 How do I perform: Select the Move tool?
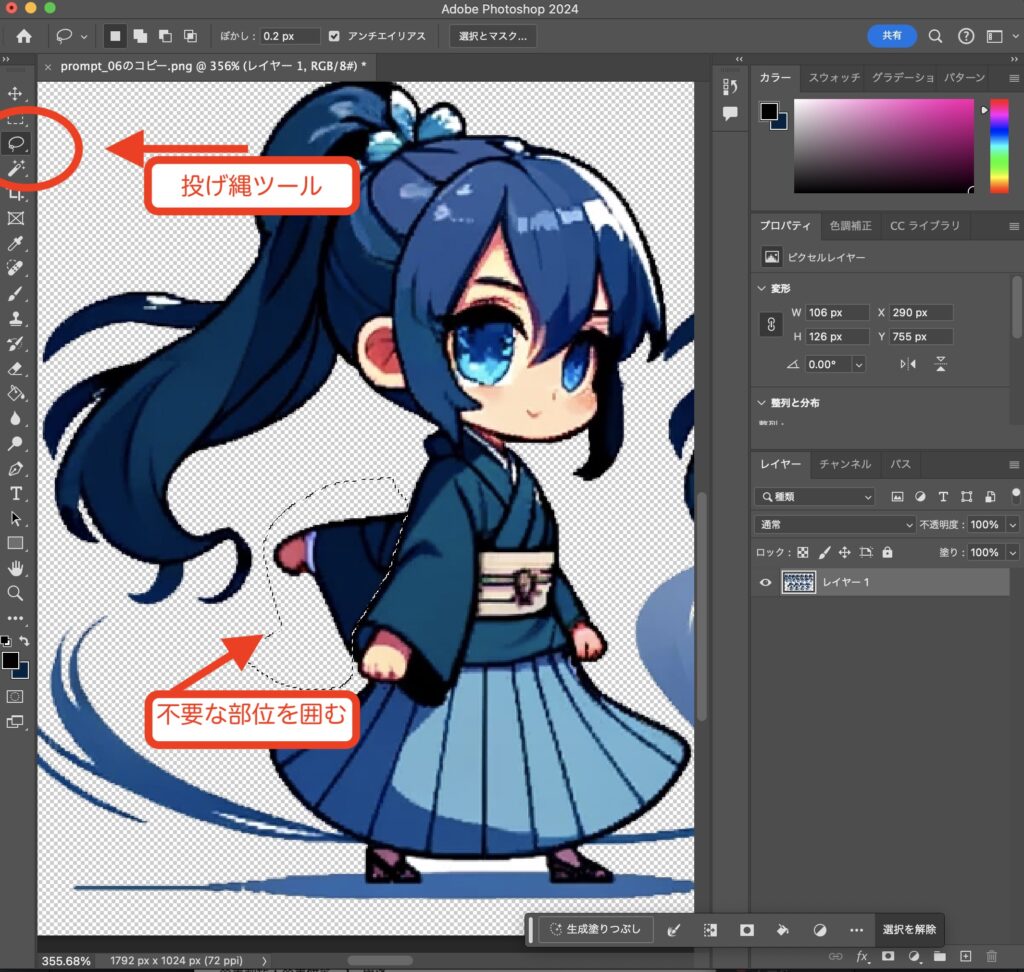[15, 93]
